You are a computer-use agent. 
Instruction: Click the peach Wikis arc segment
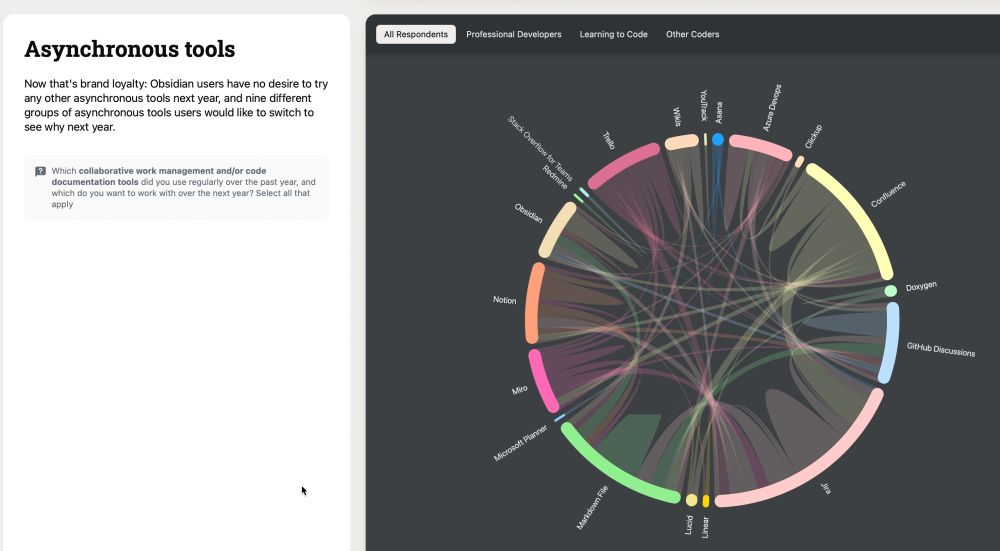(x=682, y=142)
